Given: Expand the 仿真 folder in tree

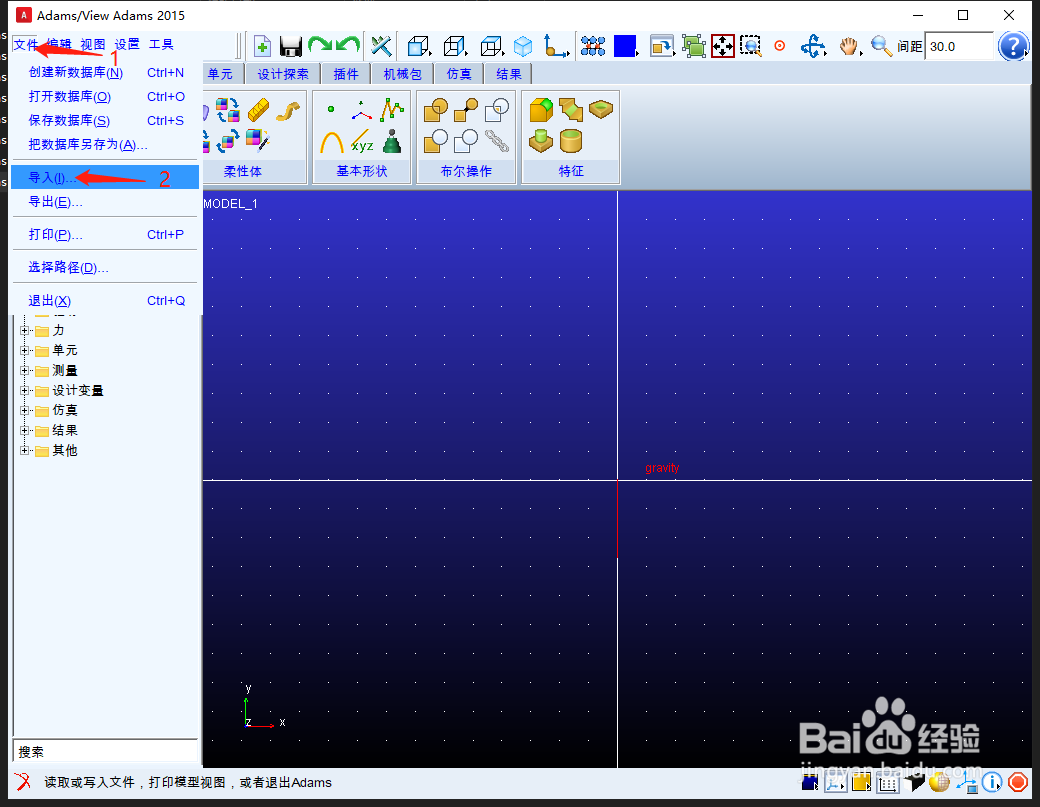Looking at the screenshot, I should point(25,410).
